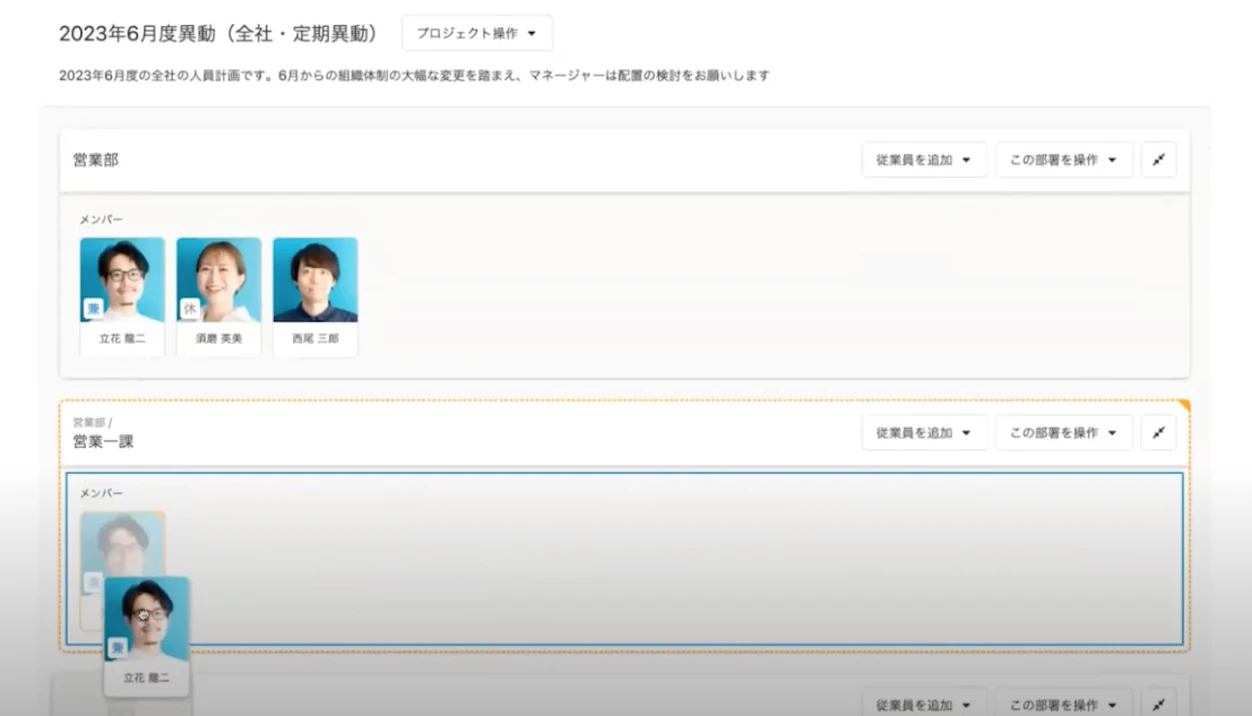Click the dragged 立花 龍二 card
The width and height of the screenshot is (1252, 716).
click(x=147, y=636)
